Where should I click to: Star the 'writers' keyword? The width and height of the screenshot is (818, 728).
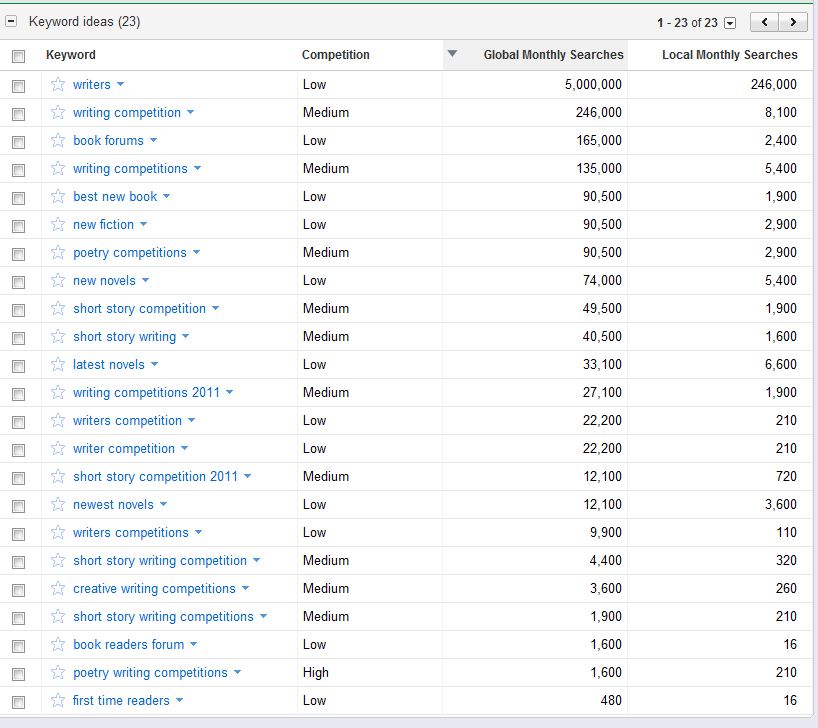pyautogui.click(x=58, y=85)
